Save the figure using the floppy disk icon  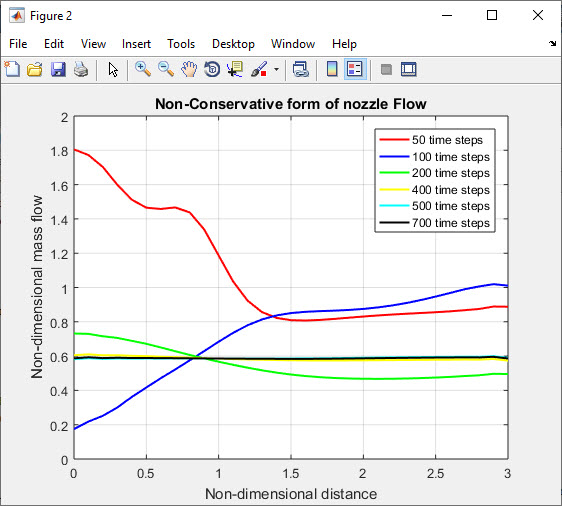58,69
